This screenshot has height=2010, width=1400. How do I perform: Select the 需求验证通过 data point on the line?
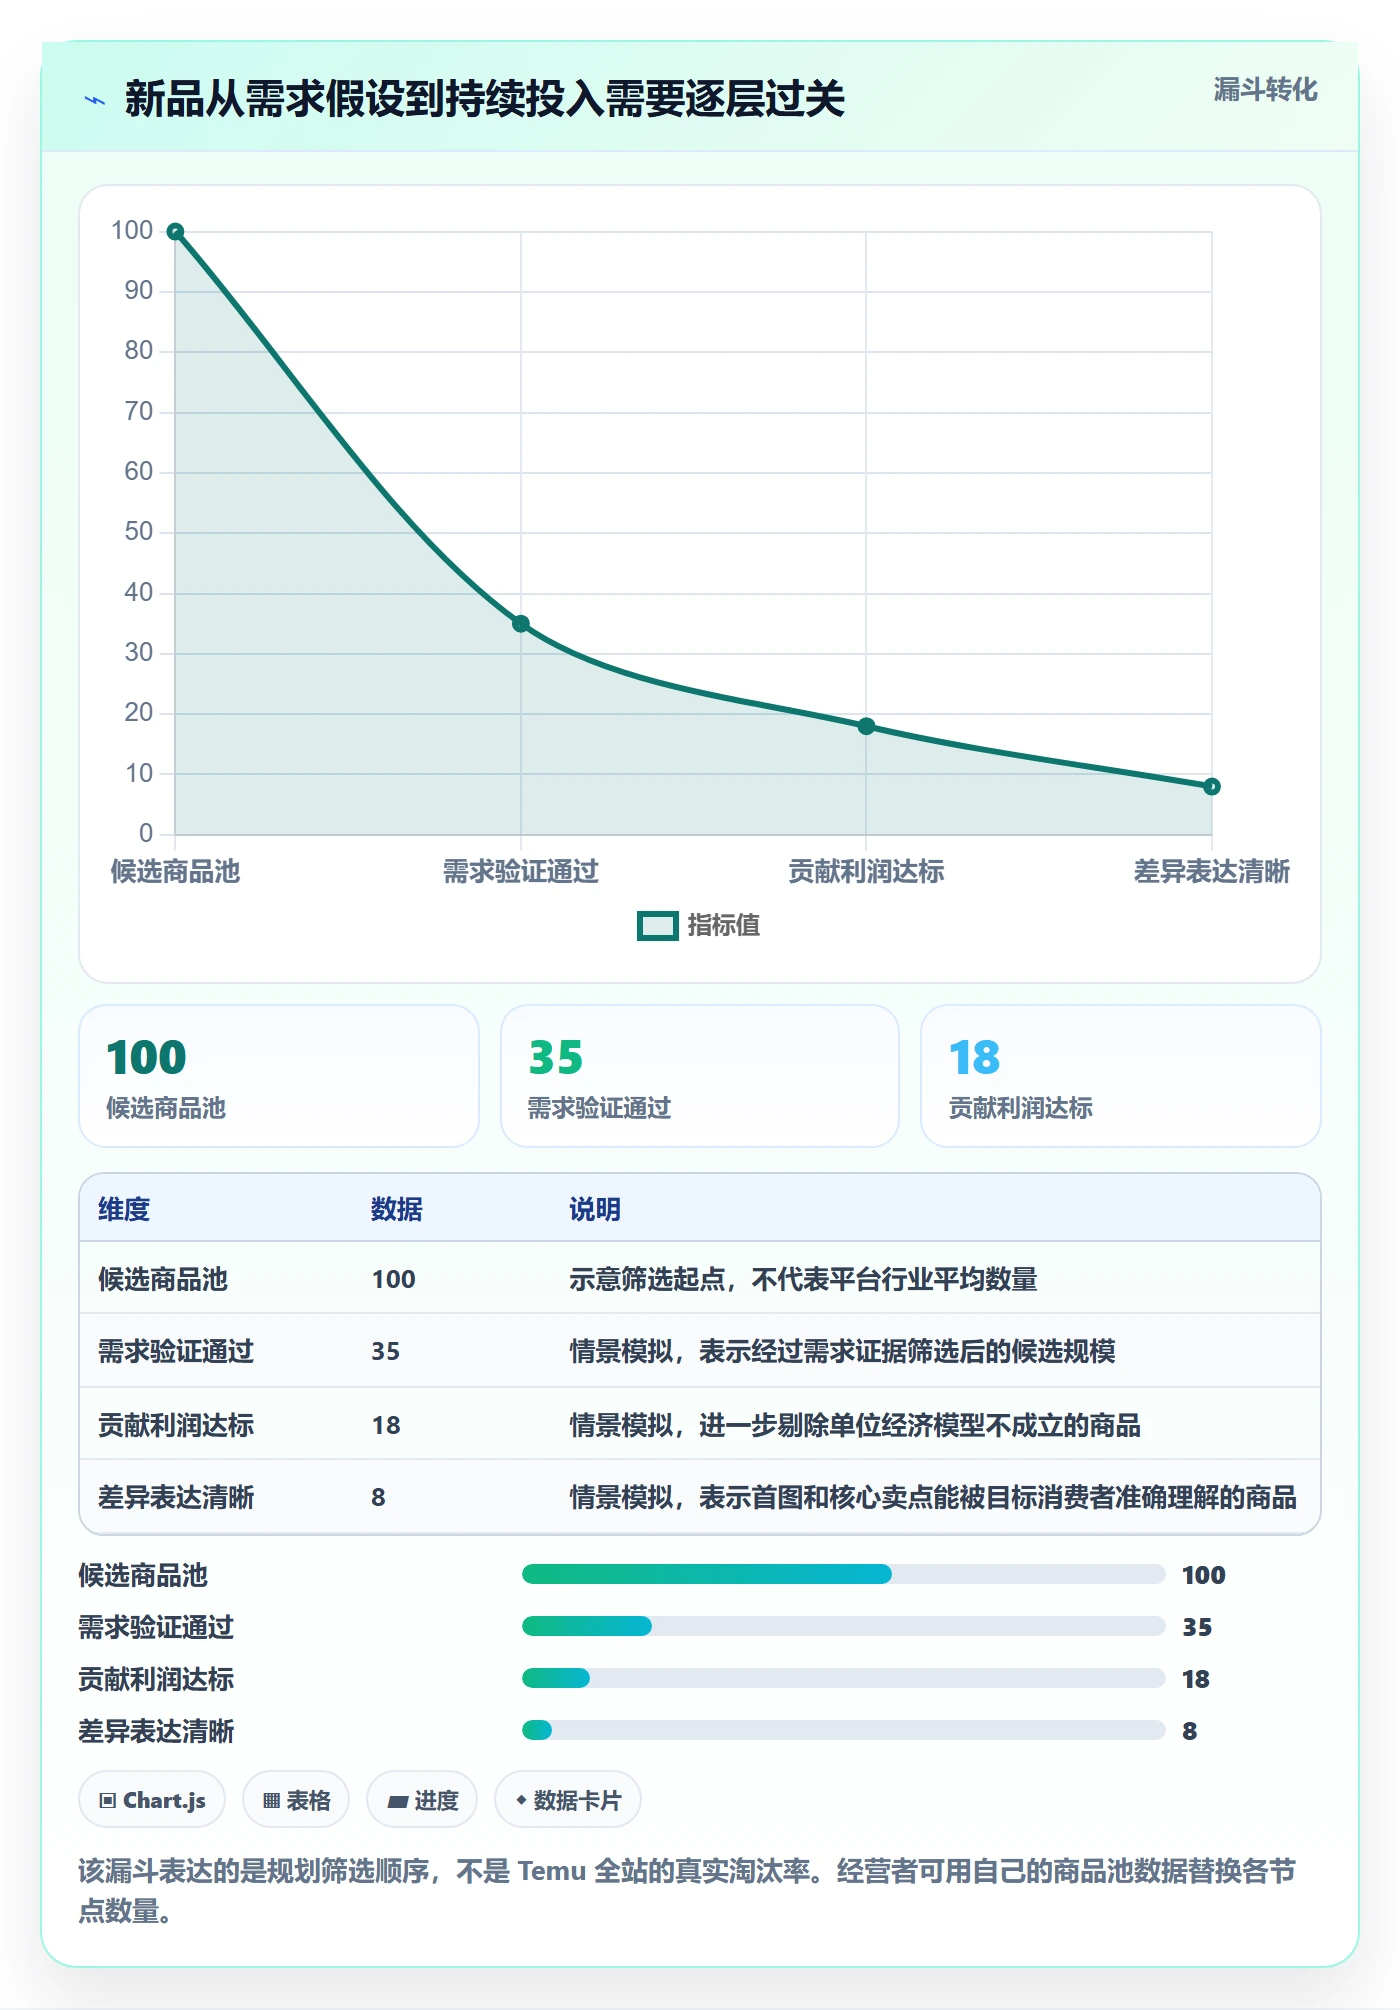click(521, 624)
